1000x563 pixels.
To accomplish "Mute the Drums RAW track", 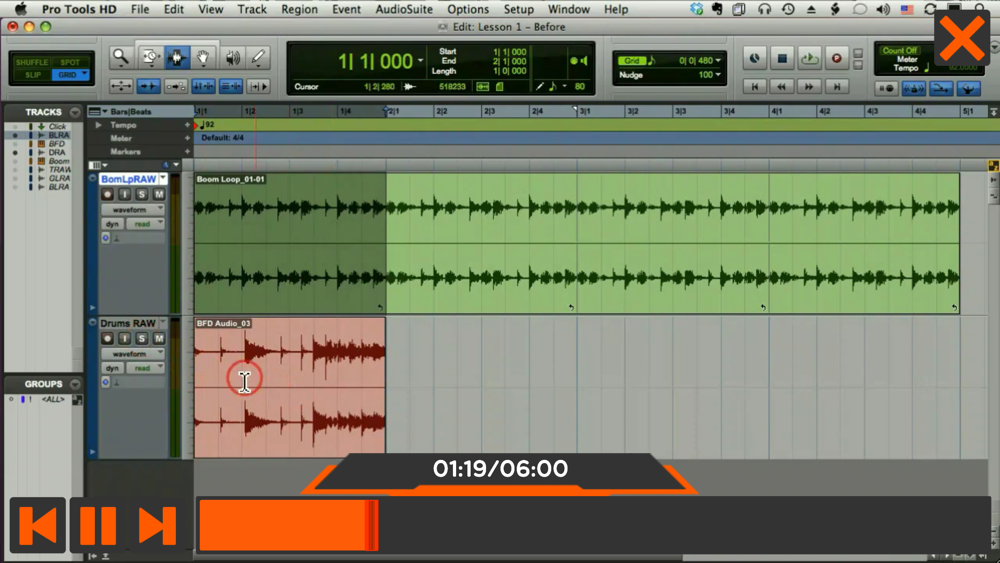I will (x=159, y=339).
